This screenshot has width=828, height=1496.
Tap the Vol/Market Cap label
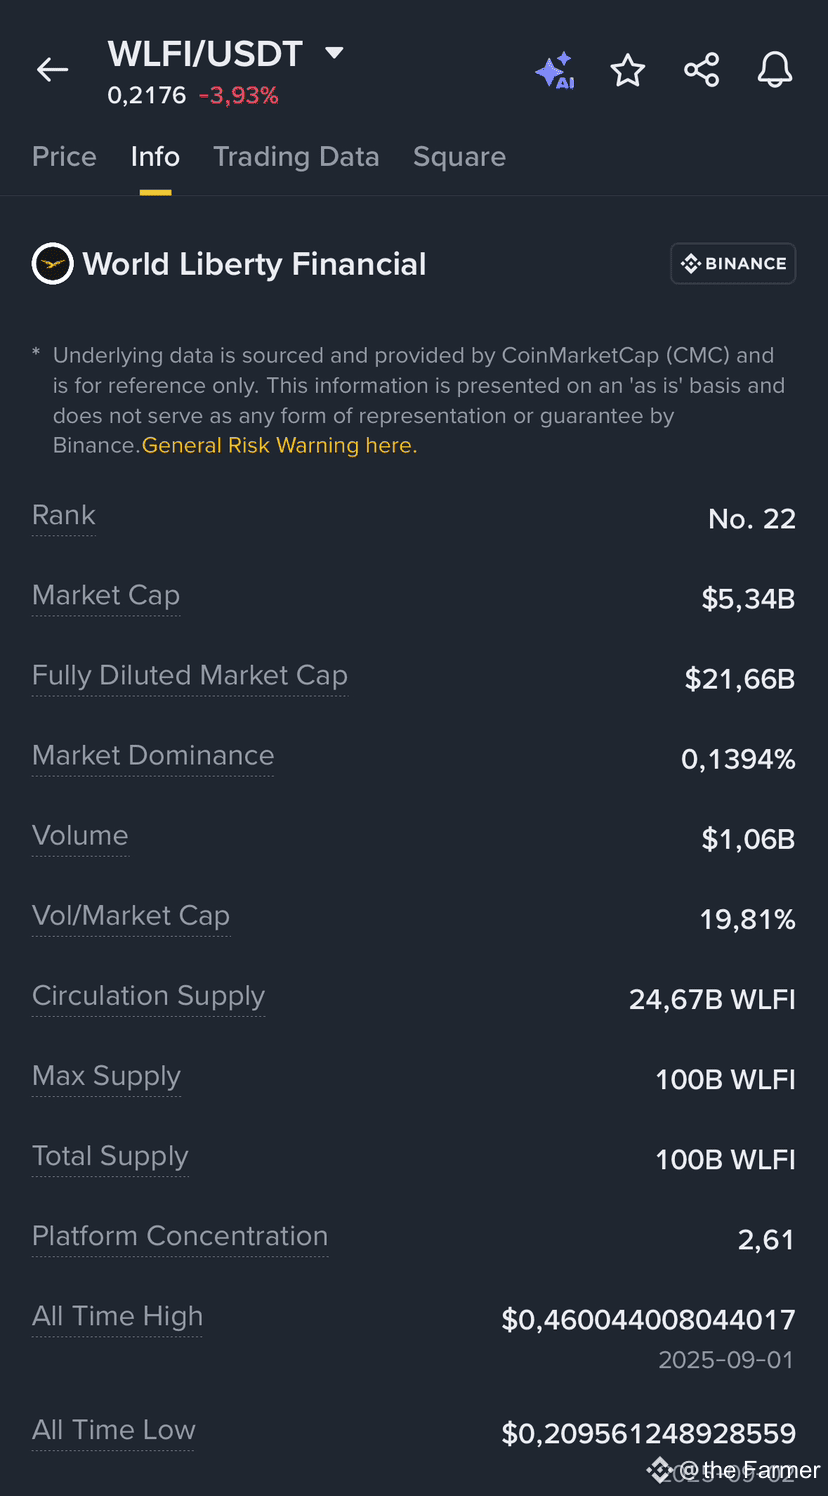[x=131, y=916]
